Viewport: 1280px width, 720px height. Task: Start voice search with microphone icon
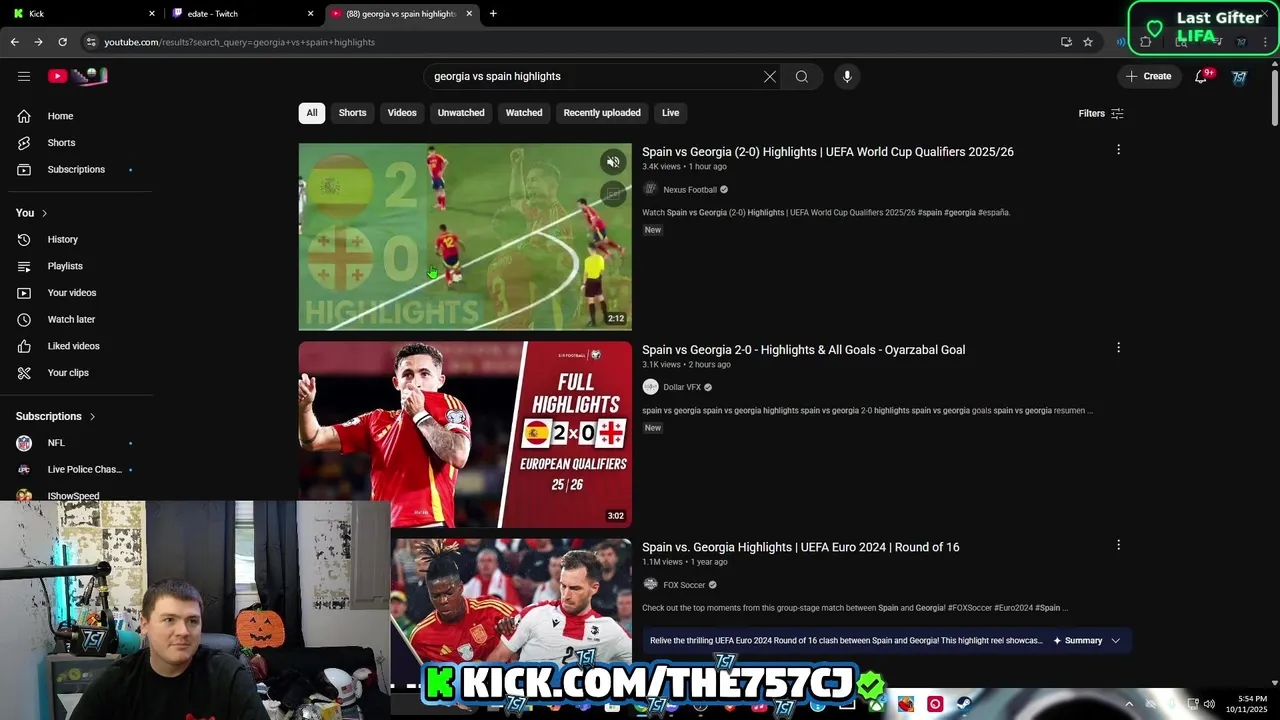847,76
